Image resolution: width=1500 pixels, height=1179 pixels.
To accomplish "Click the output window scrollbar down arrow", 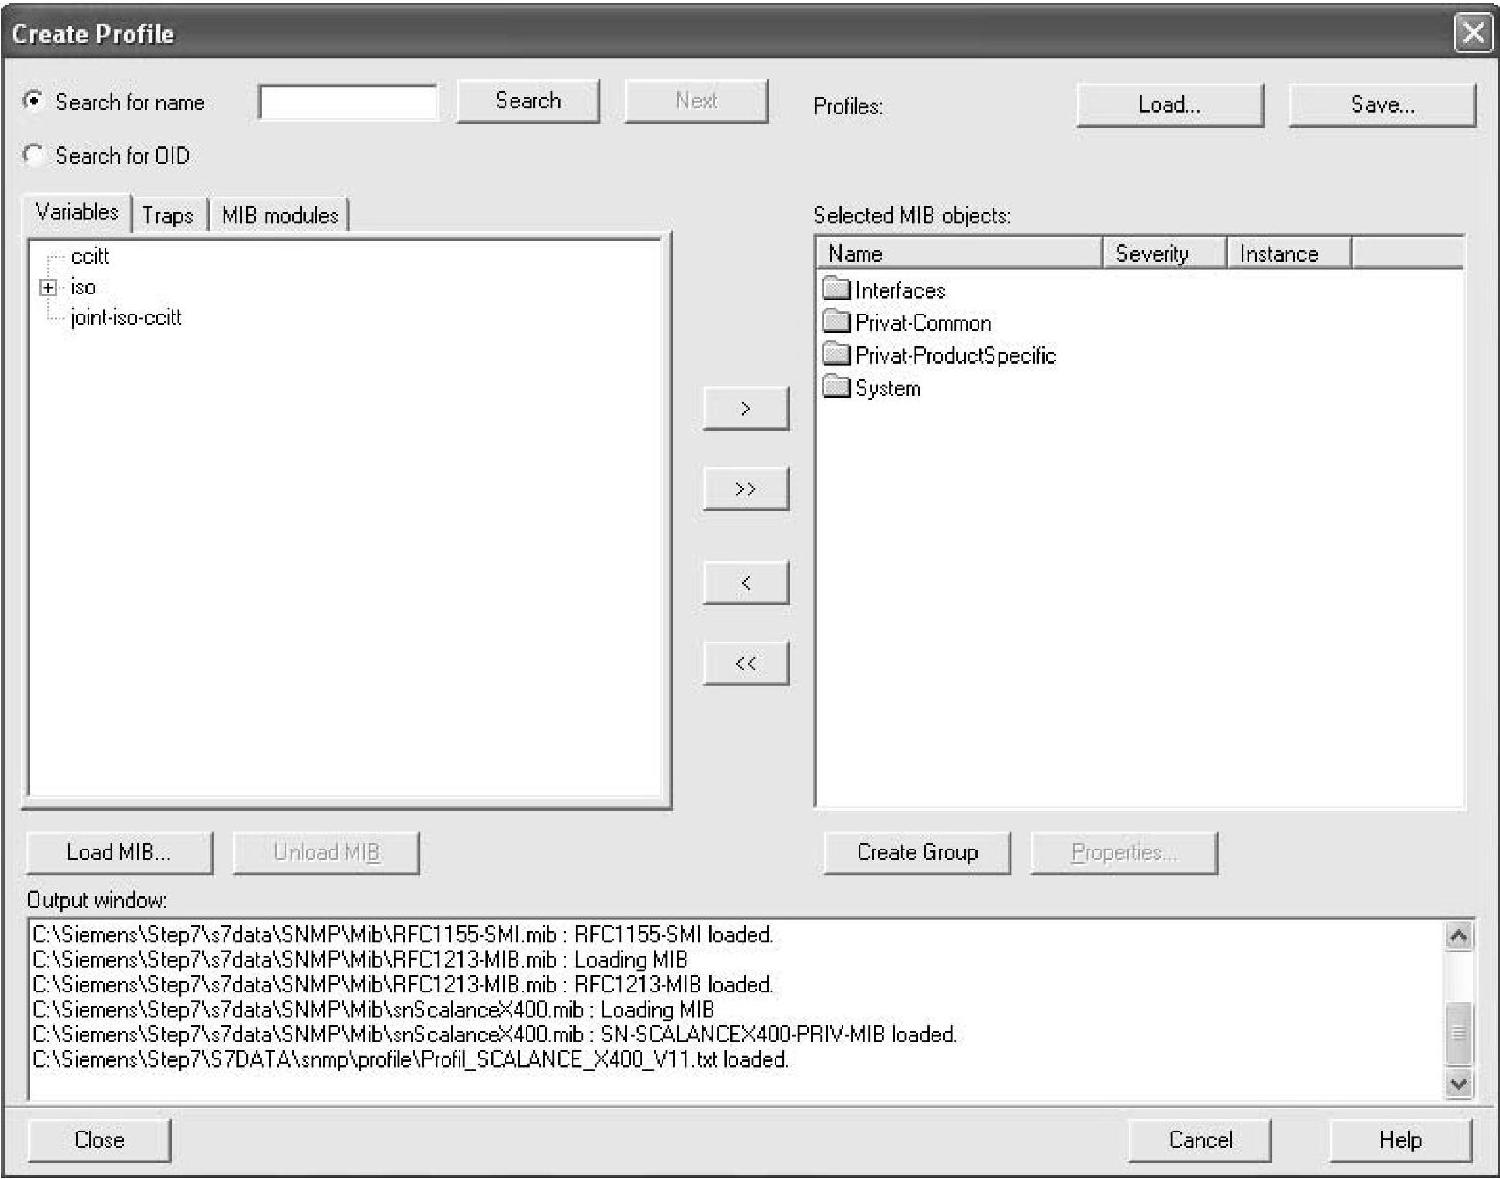I will (x=1459, y=1083).
